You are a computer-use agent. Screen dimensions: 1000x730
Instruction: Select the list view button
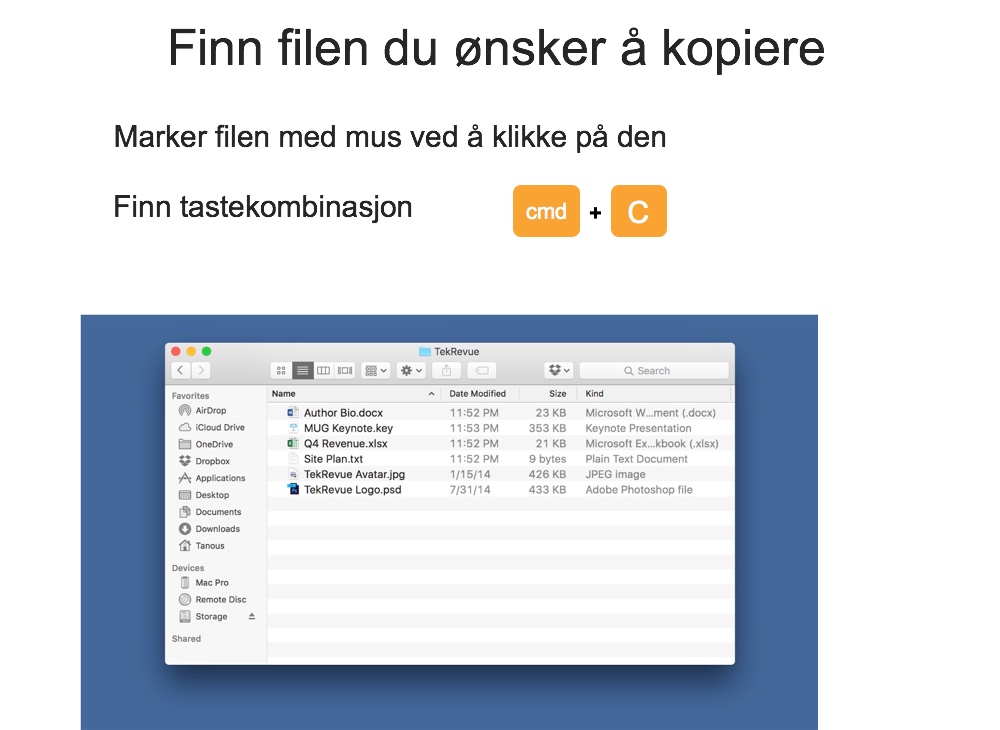pyautogui.click(x=302, y=370)
